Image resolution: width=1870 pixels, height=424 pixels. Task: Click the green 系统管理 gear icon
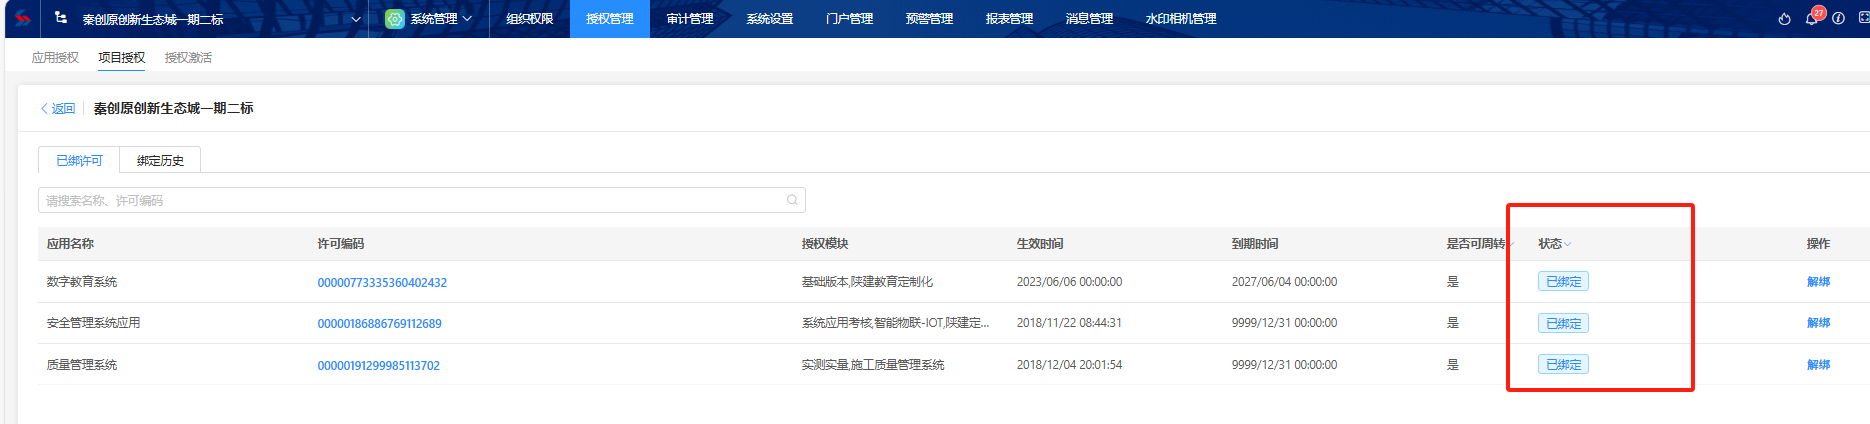[x=395, y=19]
